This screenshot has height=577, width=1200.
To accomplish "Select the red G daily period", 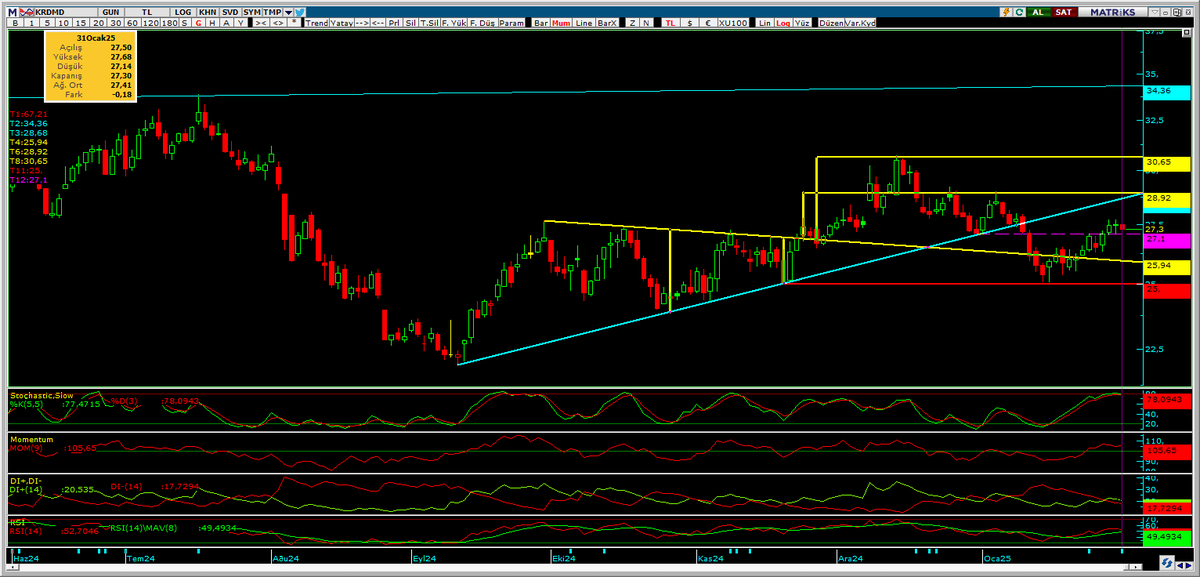I will click(x=198, y=22).
